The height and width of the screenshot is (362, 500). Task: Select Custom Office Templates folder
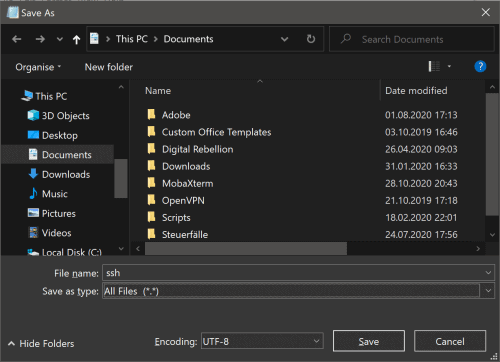[216, 132]
